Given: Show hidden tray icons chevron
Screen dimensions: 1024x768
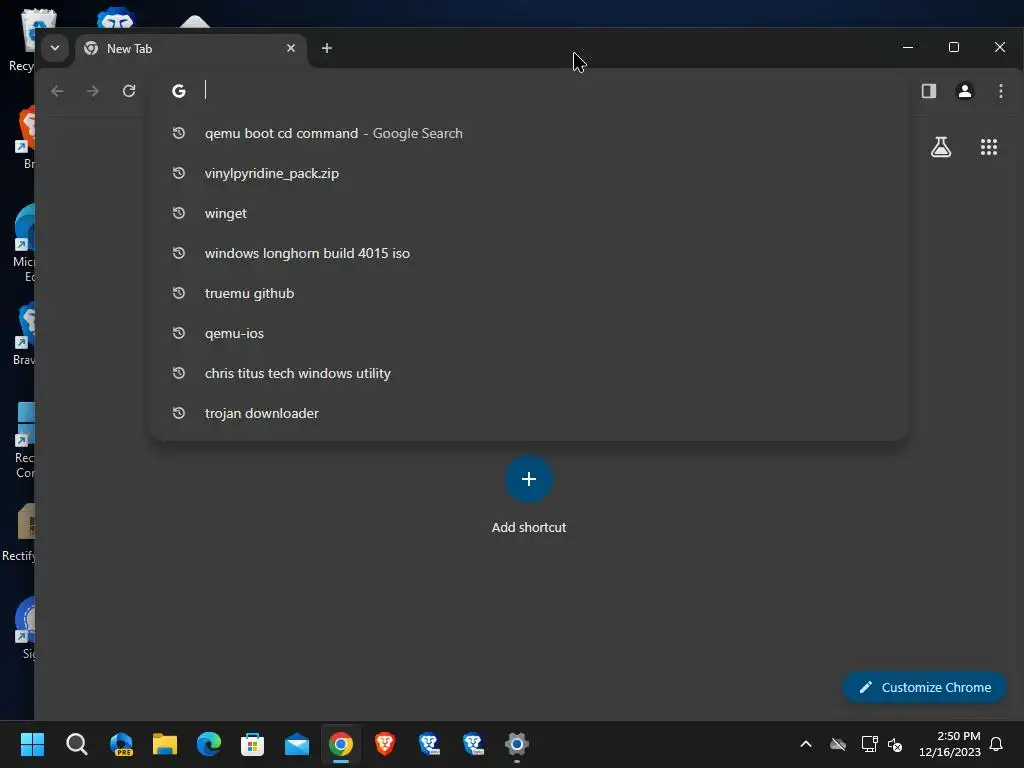Looking at the screenshot, I should [806, 744].
